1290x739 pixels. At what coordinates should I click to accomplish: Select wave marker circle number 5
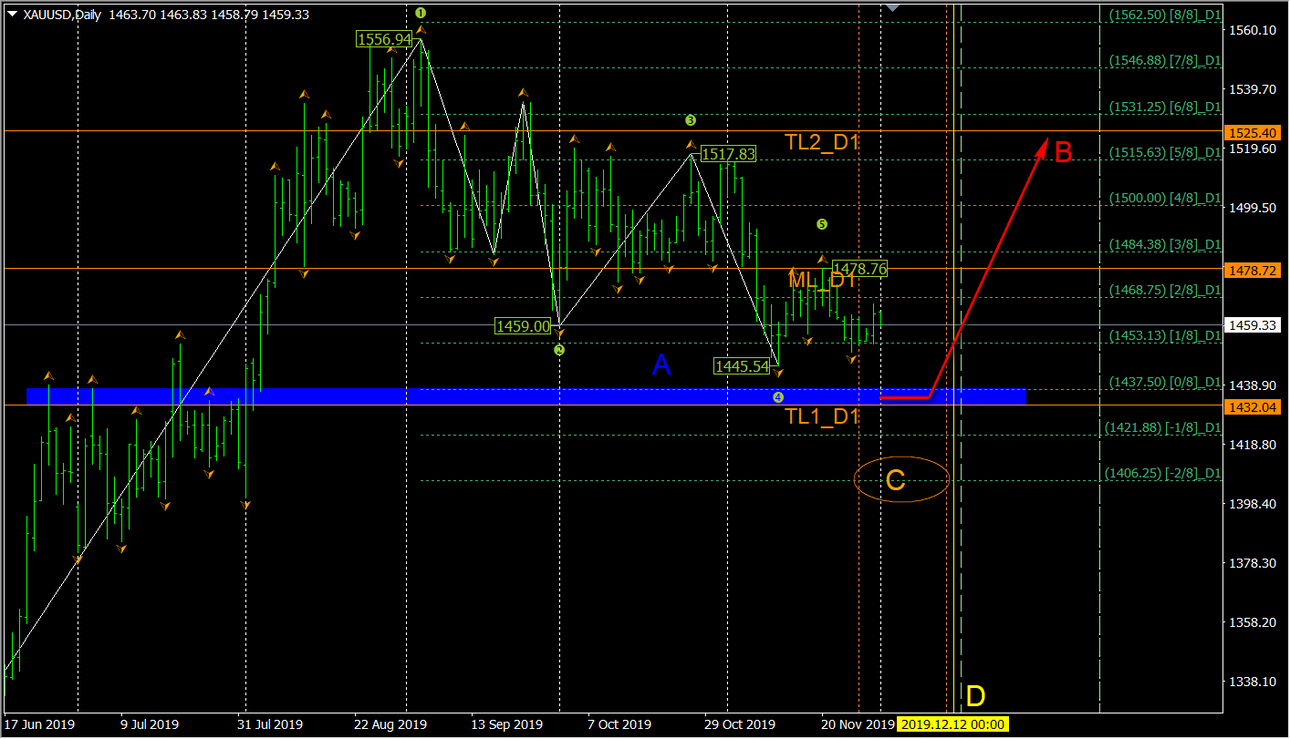[x=821, y=224]
